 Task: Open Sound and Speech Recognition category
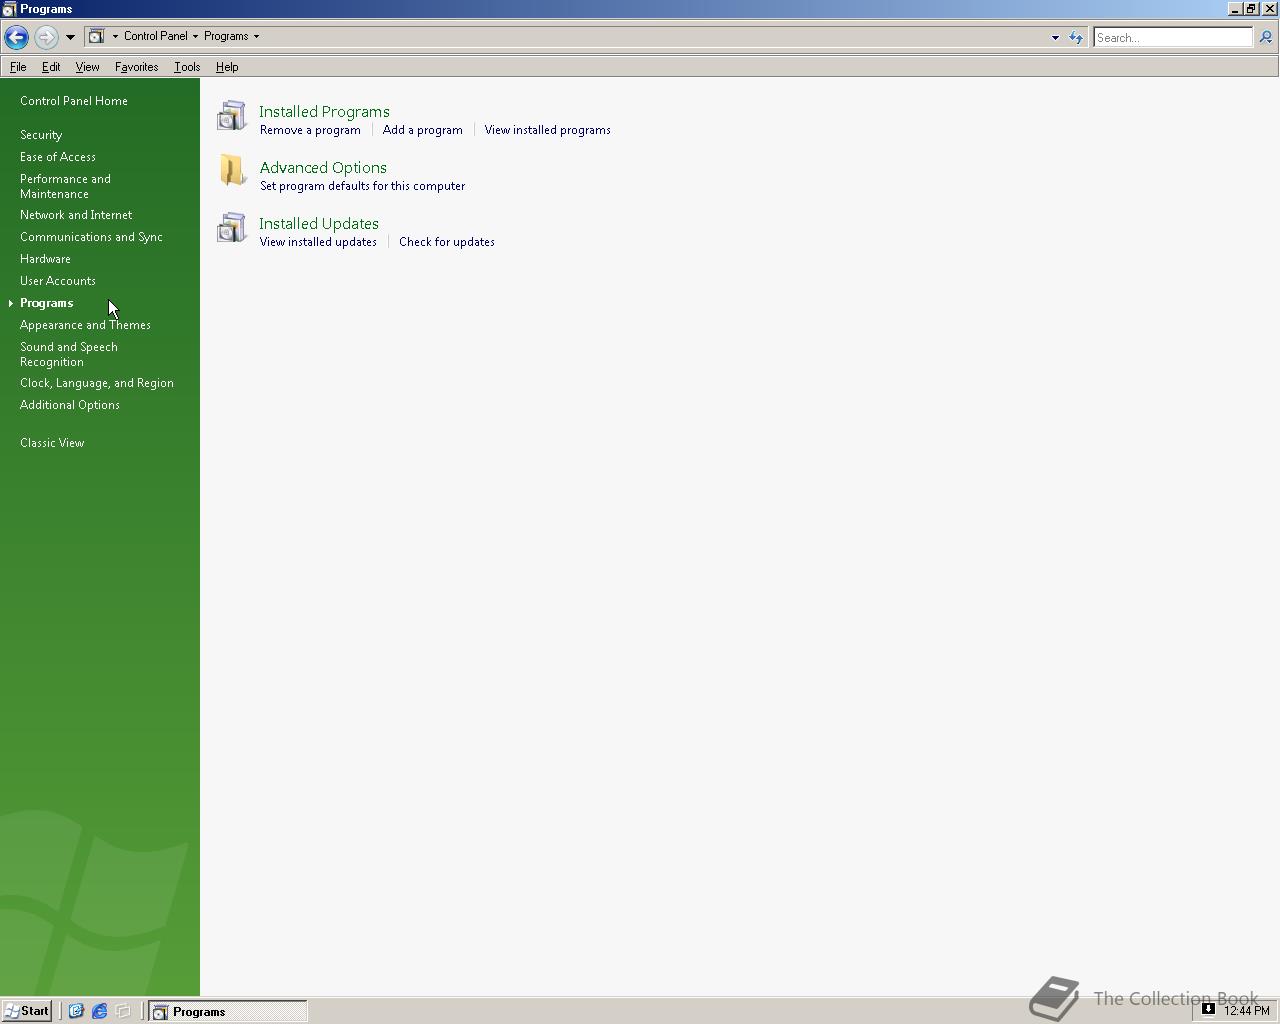point(69,354)
